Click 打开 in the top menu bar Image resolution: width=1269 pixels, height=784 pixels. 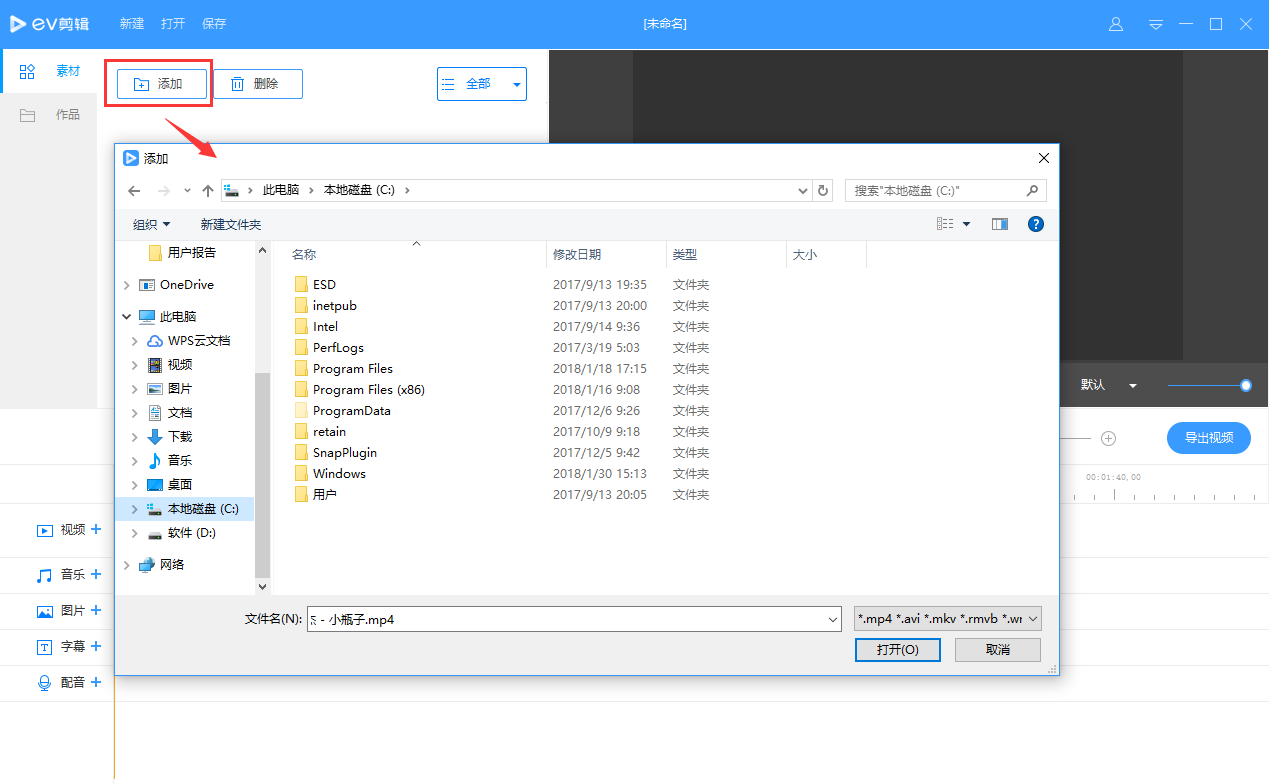(172, 23)
